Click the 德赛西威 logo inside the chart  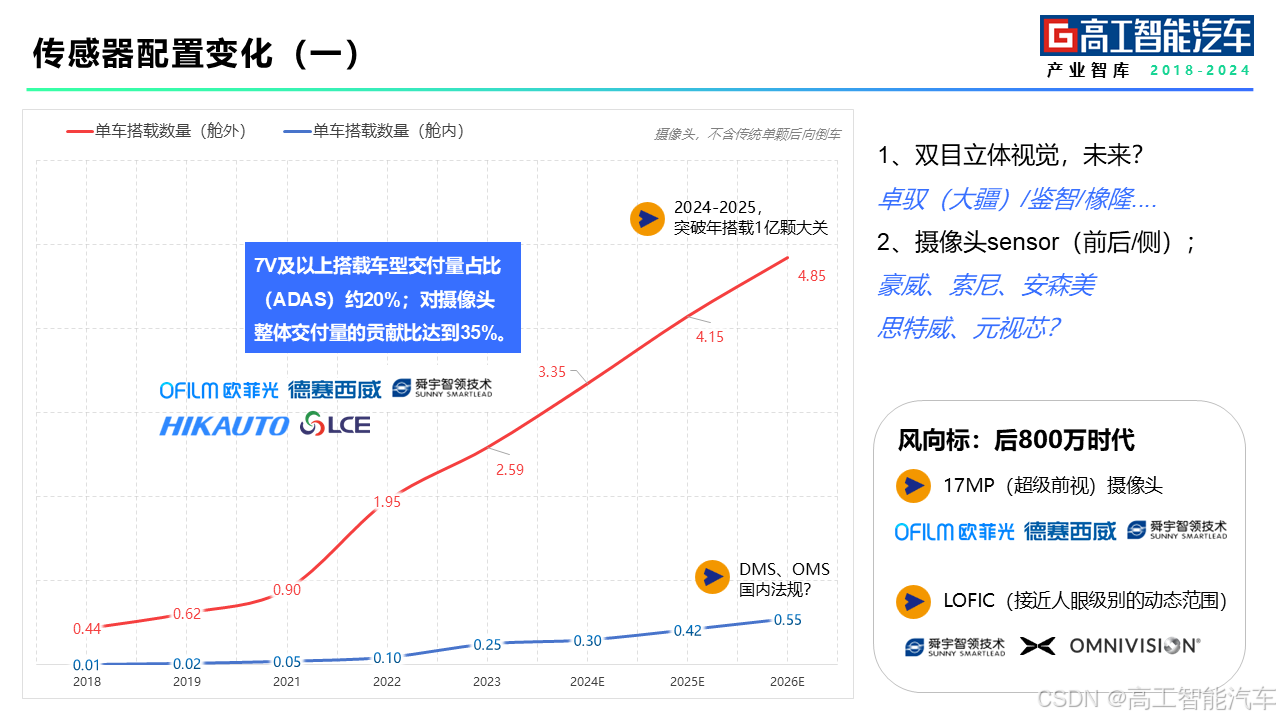point(335,390)
